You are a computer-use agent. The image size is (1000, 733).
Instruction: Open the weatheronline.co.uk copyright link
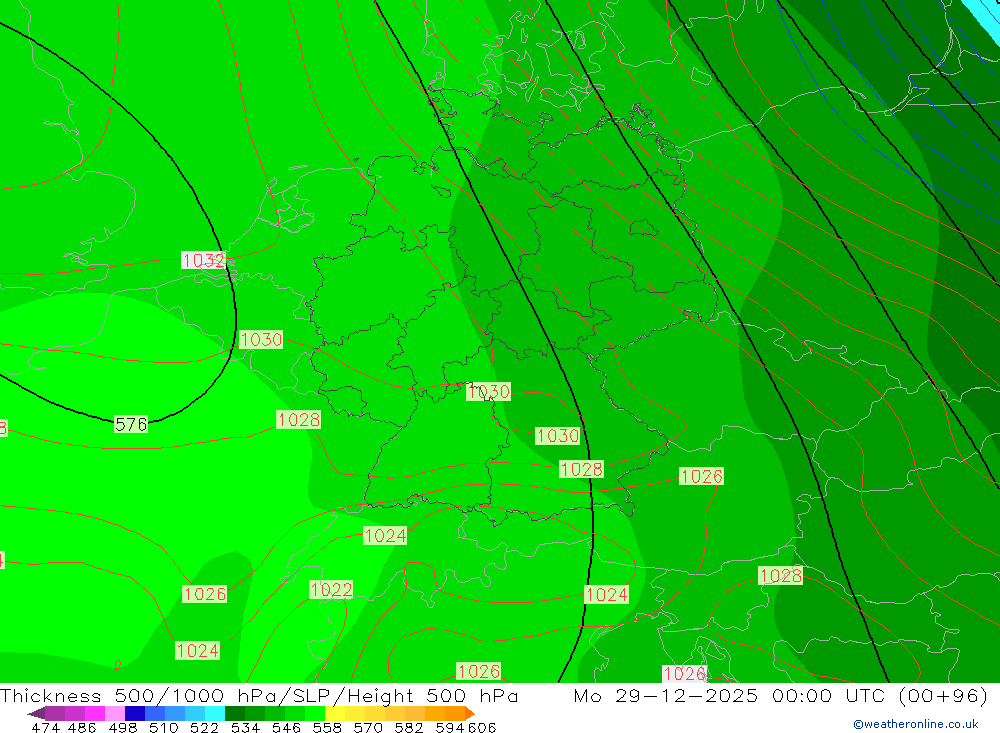[x=915, y=724]
